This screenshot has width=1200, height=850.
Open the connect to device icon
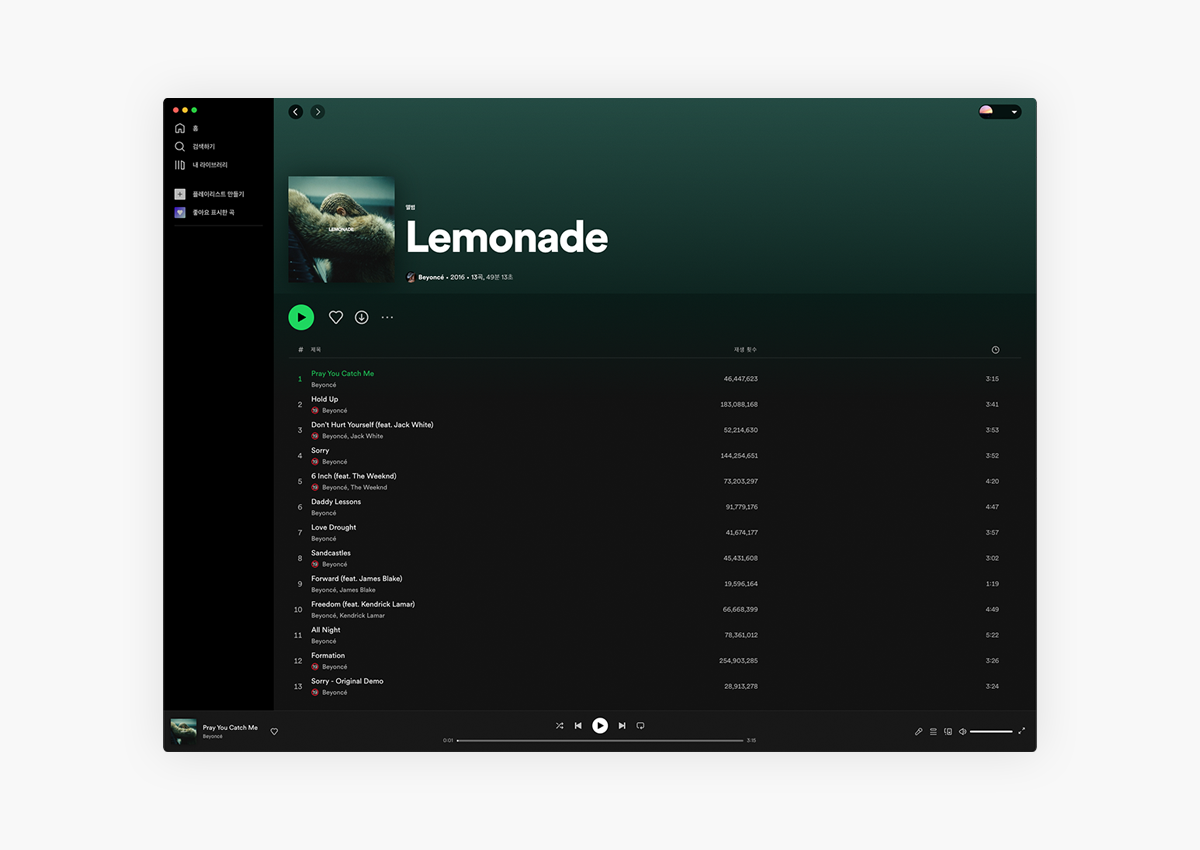click(x=948, y=731)
